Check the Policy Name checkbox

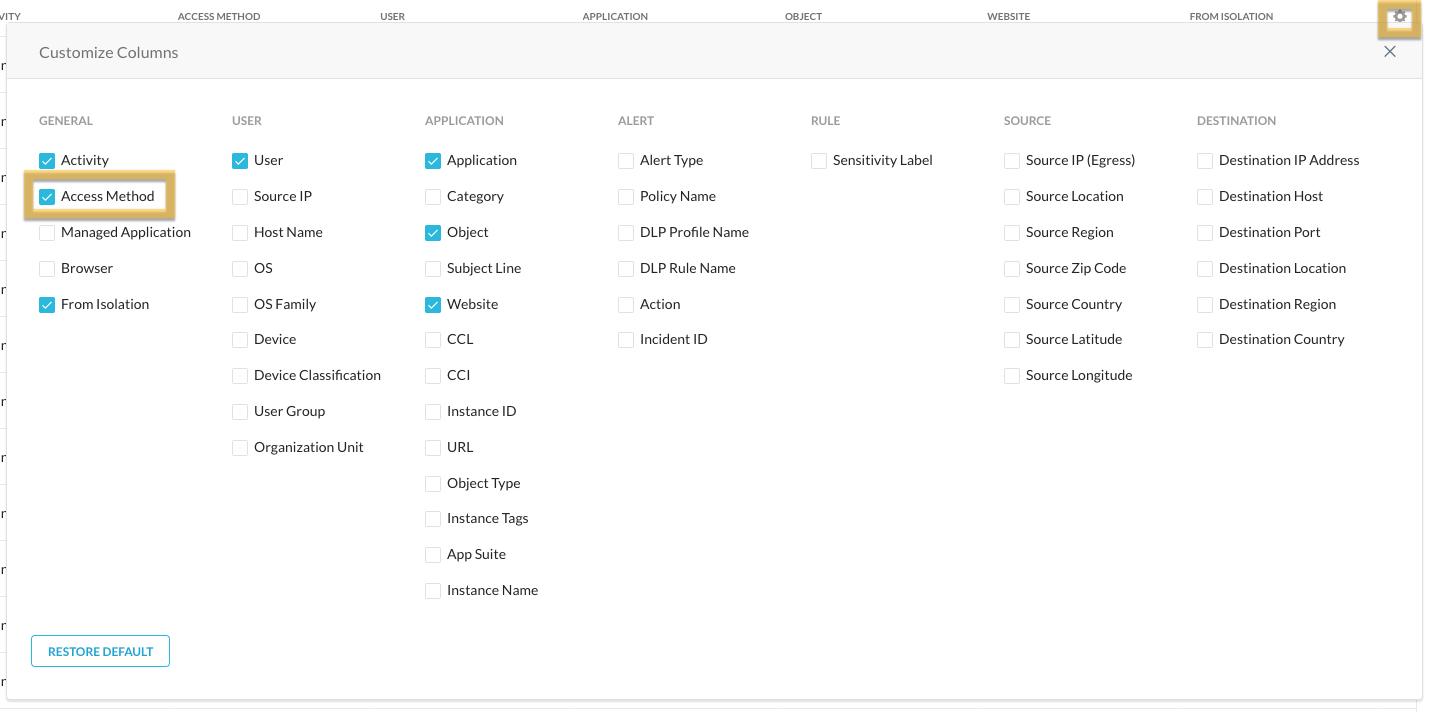point(626,197)
